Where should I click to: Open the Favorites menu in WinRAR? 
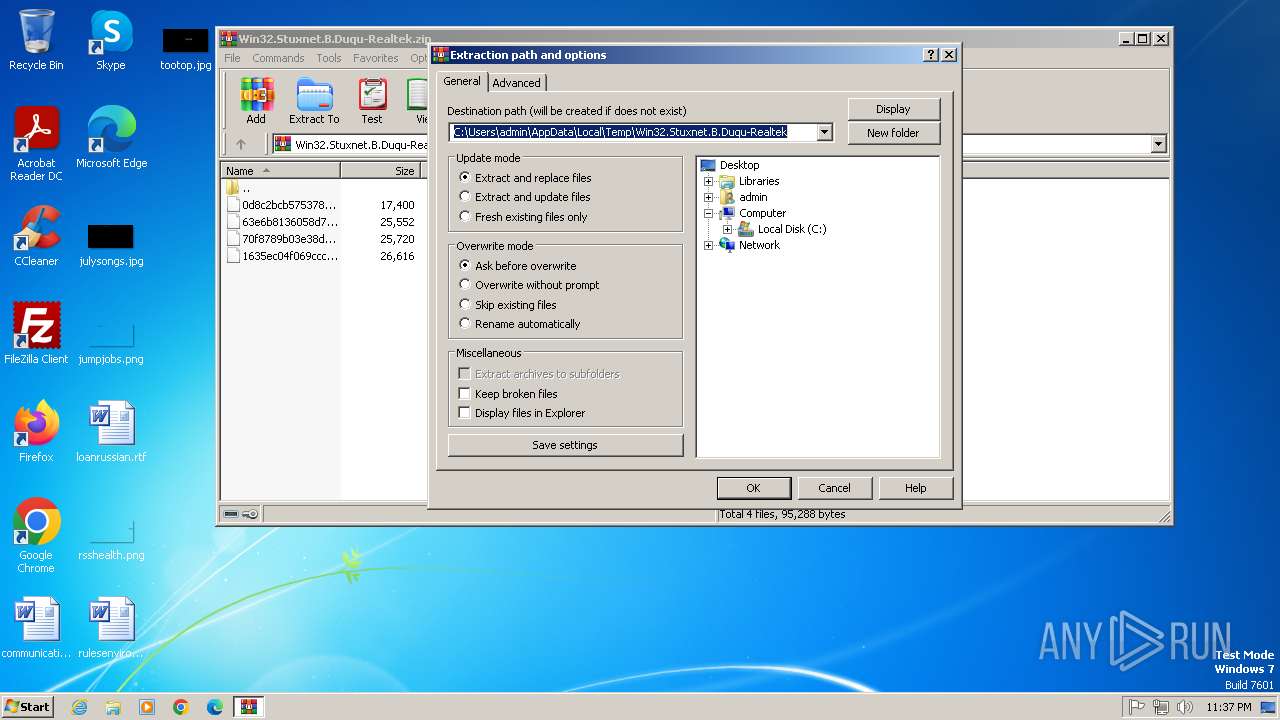376,58
